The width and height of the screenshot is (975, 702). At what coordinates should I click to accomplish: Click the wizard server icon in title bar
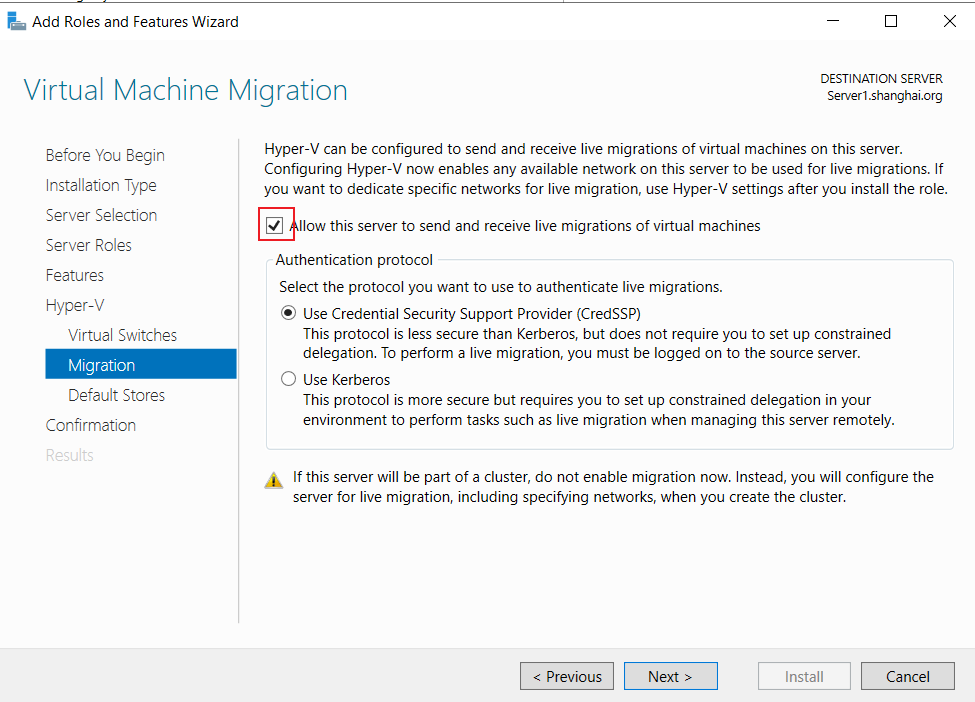tap(17, 22)
